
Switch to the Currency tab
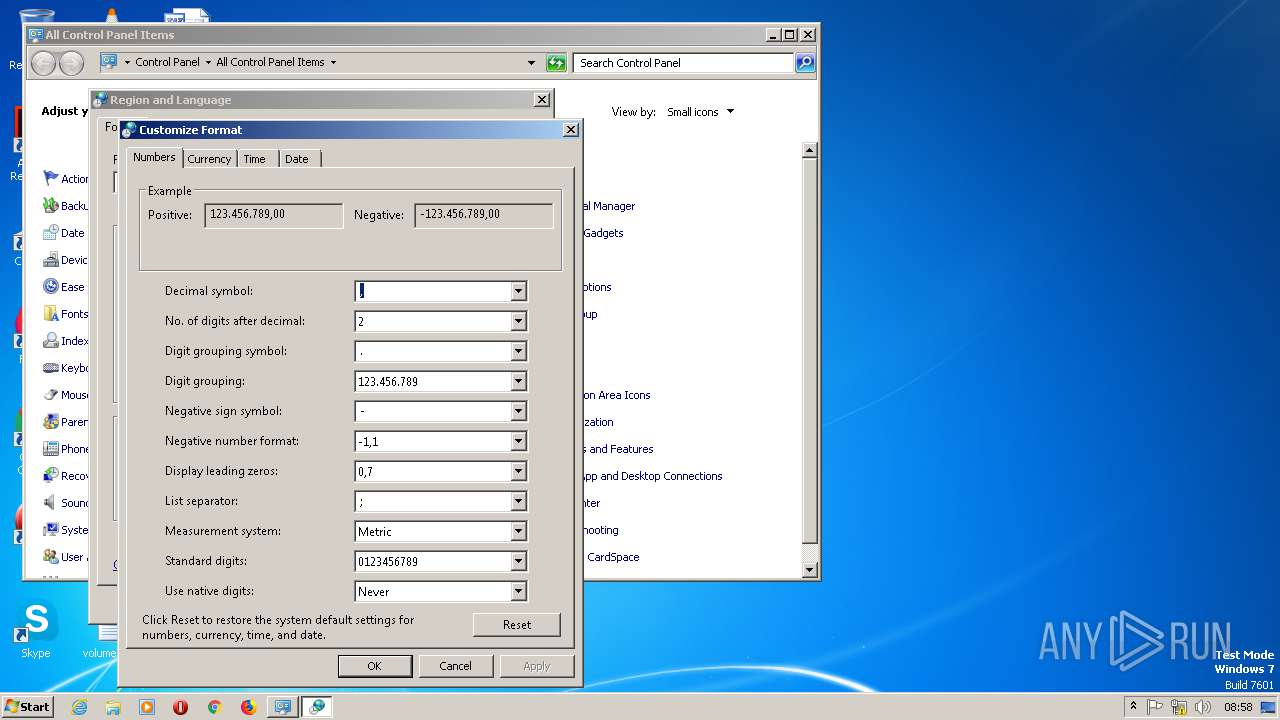pyautogui.click(x=209, y=159)
